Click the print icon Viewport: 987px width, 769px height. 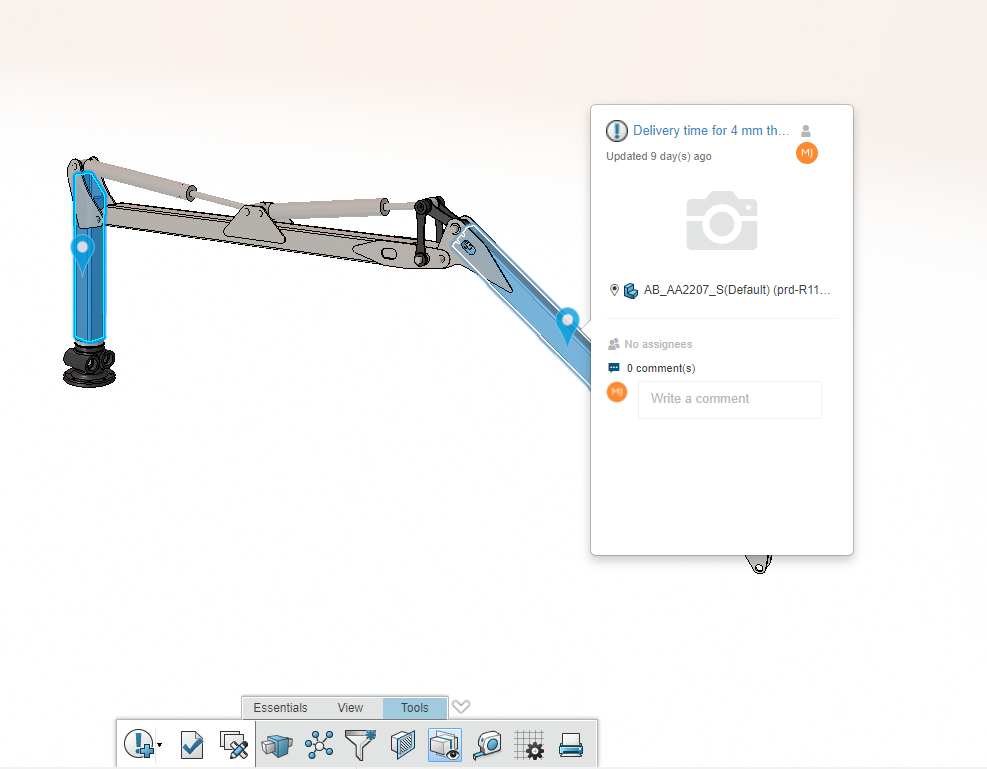pyautogui.click(x=570, y=744)
